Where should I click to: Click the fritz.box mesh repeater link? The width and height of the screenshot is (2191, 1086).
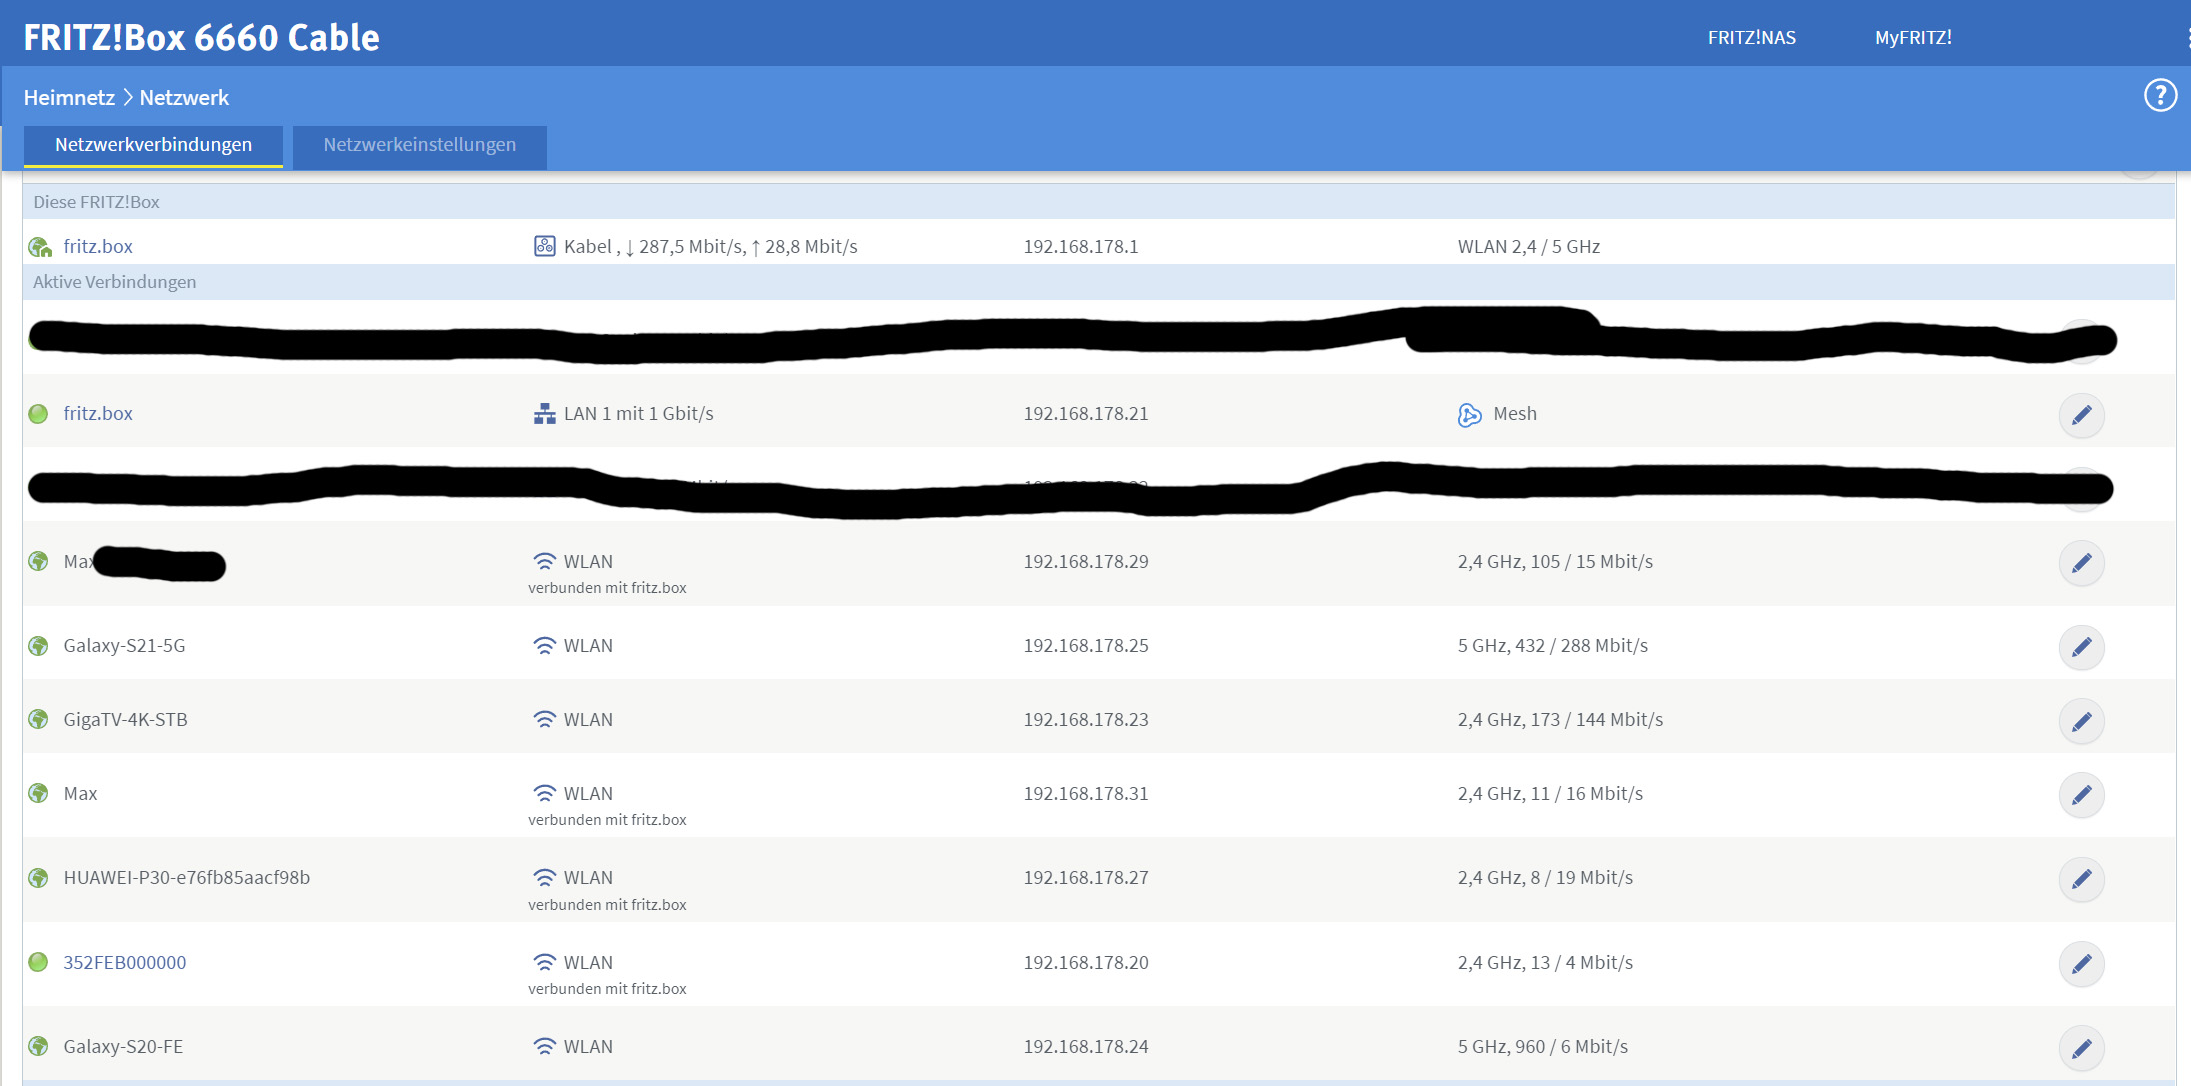(98, 413)
